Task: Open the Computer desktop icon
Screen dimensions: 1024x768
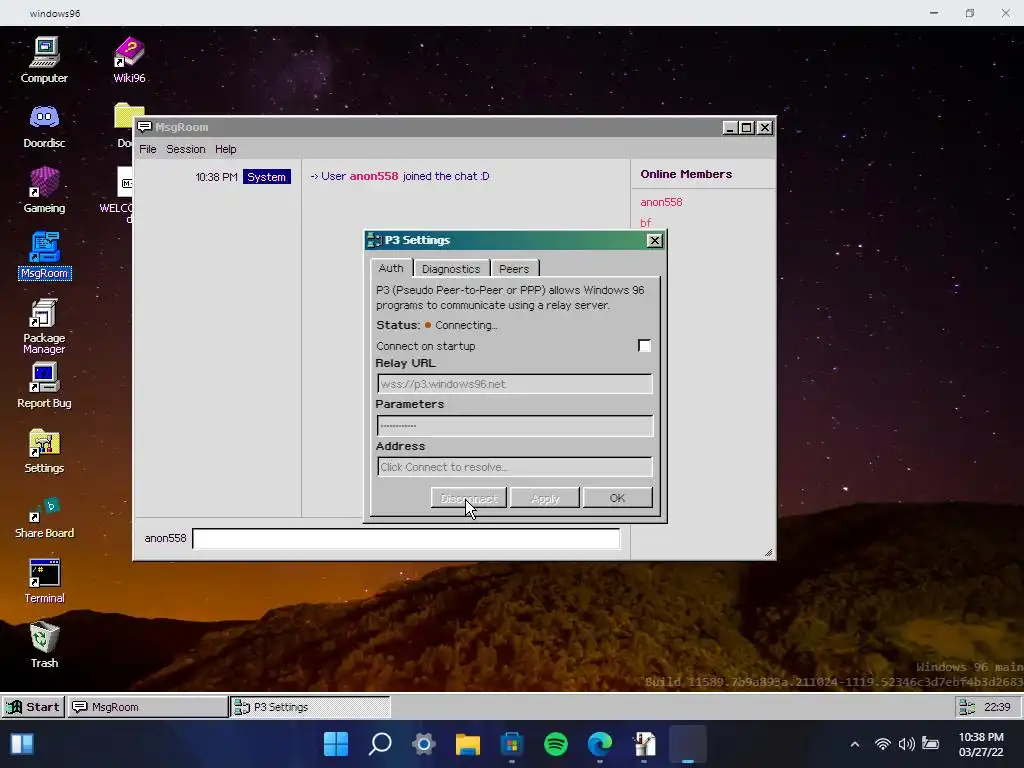Action: pos(44,60)
